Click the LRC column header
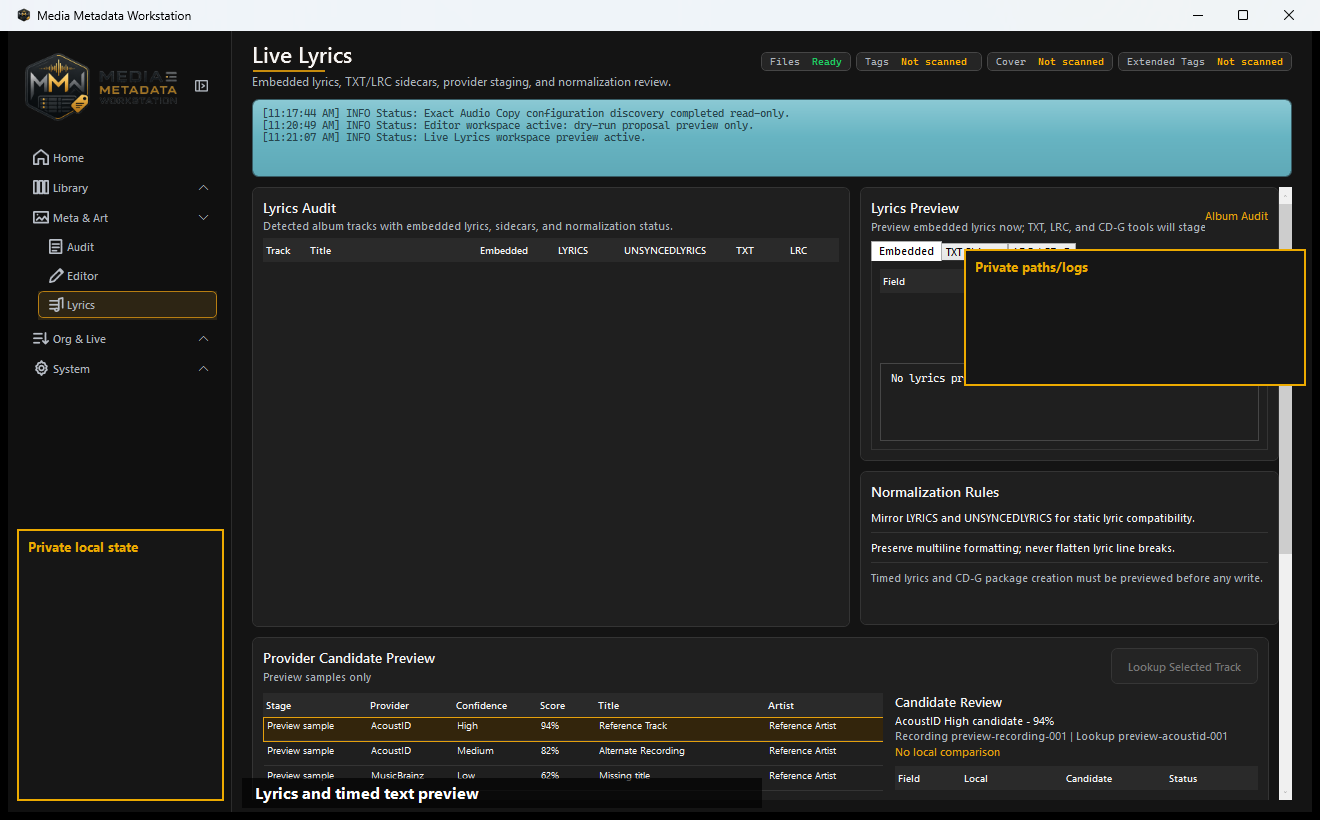This screenshot has height=820, width=1320. 798,251
